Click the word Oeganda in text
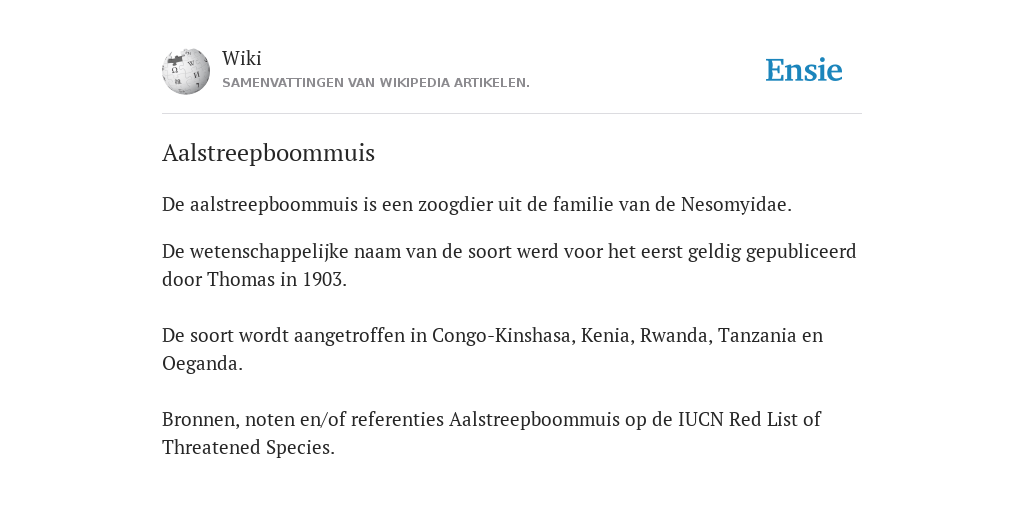The image size is (1024, 512). [x=202, y=364]
